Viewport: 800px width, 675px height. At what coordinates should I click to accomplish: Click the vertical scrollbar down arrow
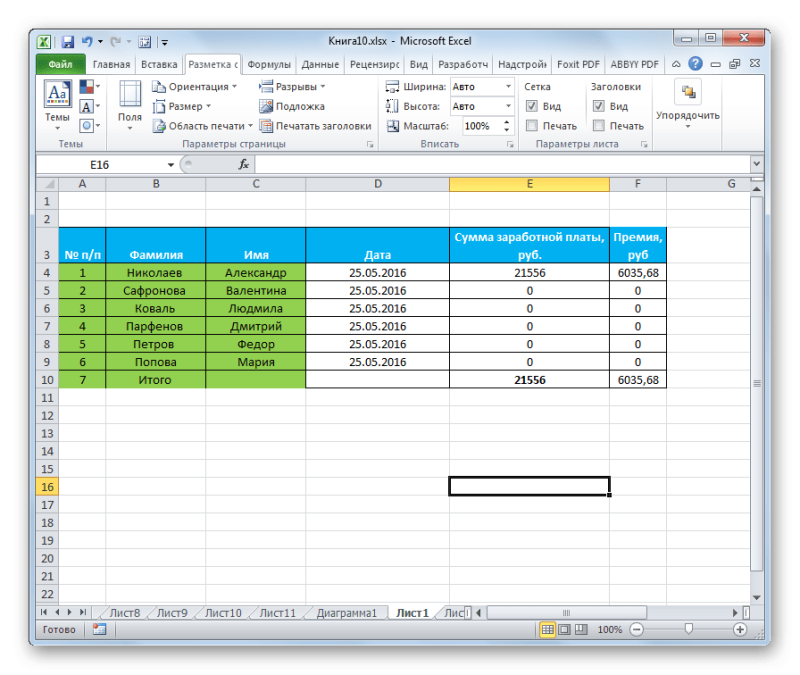pyautogui.click(x=756, y=597)
